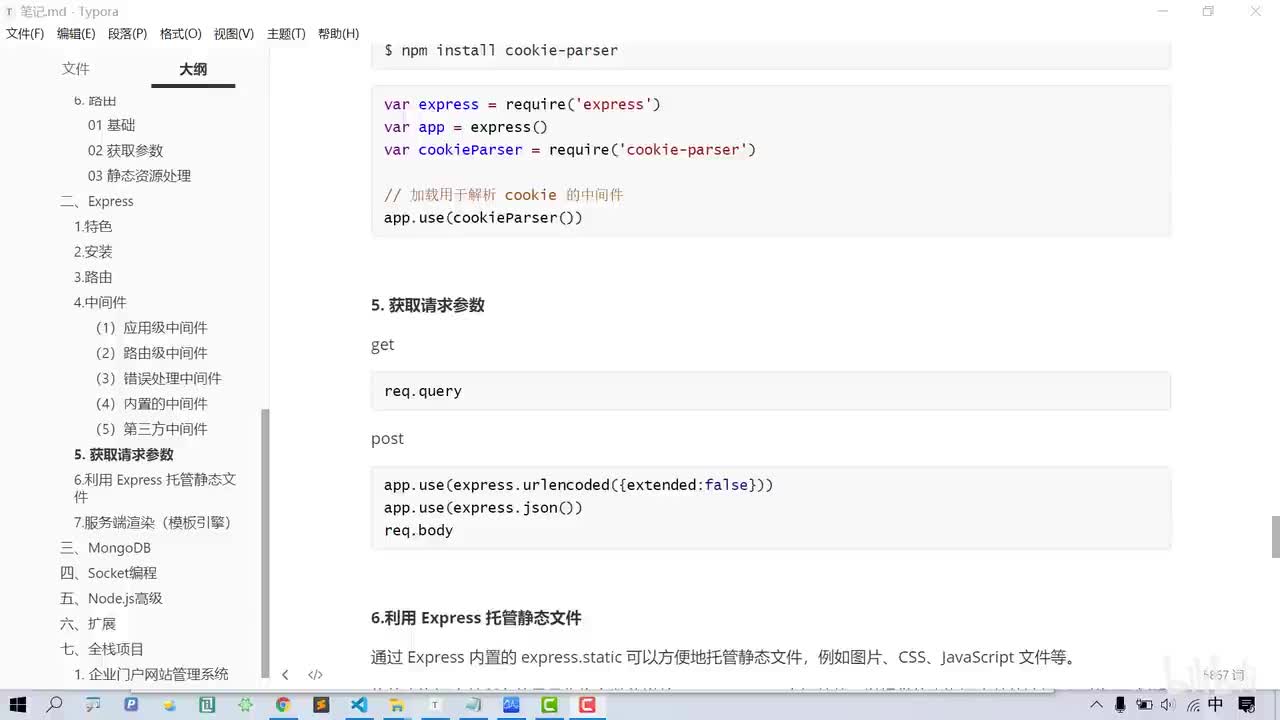Open the 文件(F) menu
The image size is (1280, 720).
click(x=25, y=34)
